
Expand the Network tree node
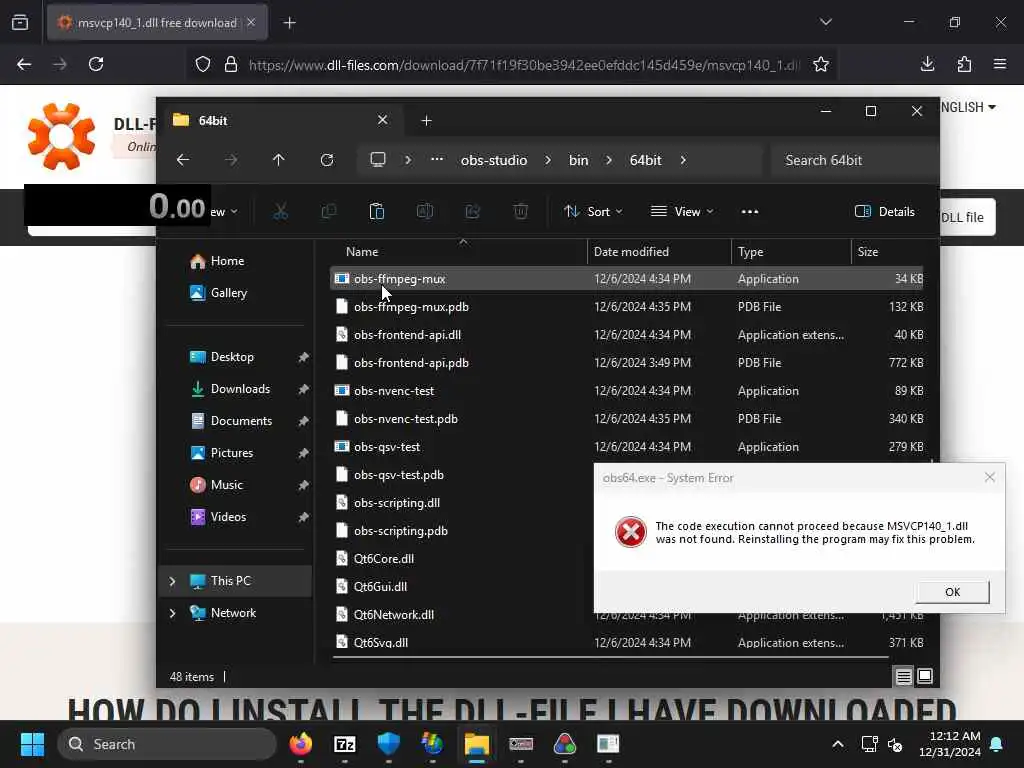tap(172, 613)
